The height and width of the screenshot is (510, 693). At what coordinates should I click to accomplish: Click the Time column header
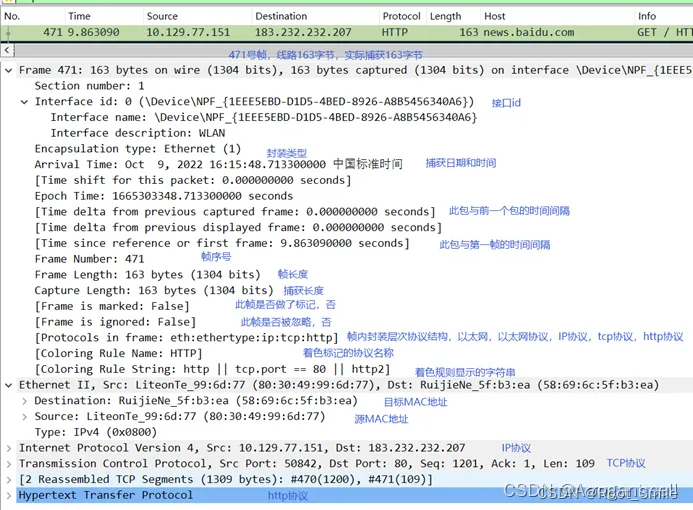(79, 16)
